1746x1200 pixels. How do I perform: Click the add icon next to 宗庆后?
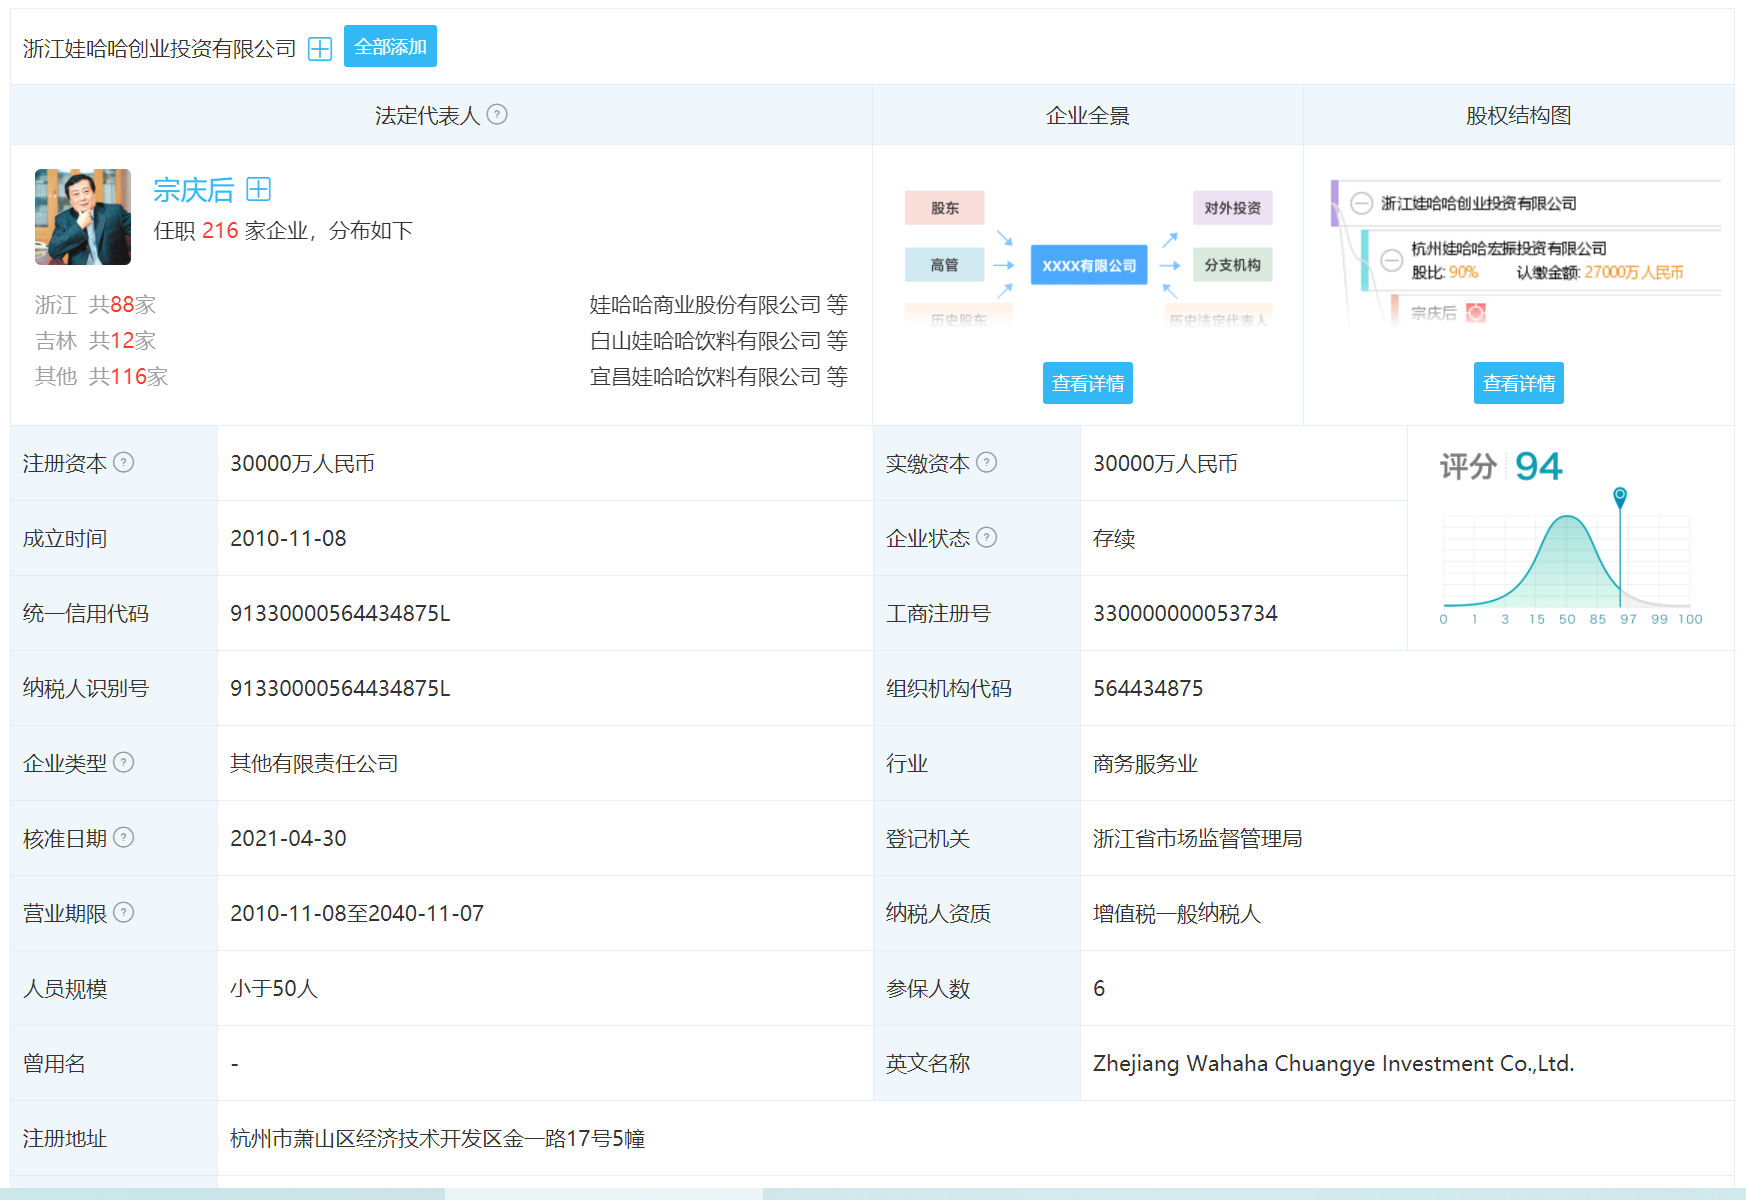click(x=259, y=189)
